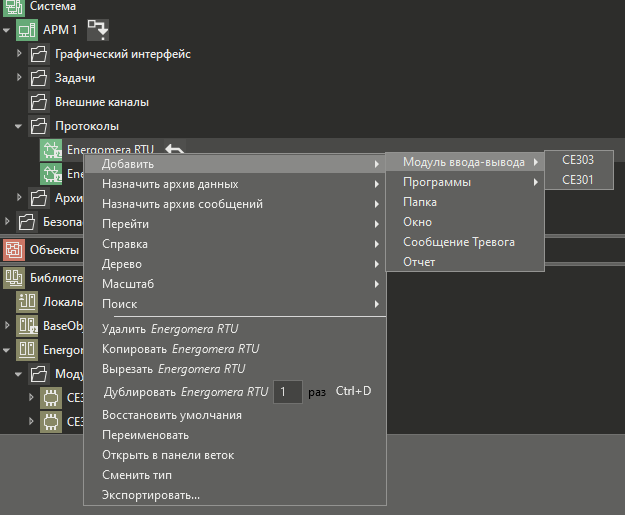Click Сообщение Тревога in the Добавить submenu
This screenshot has width=625, height=515.
coord(459,242)
